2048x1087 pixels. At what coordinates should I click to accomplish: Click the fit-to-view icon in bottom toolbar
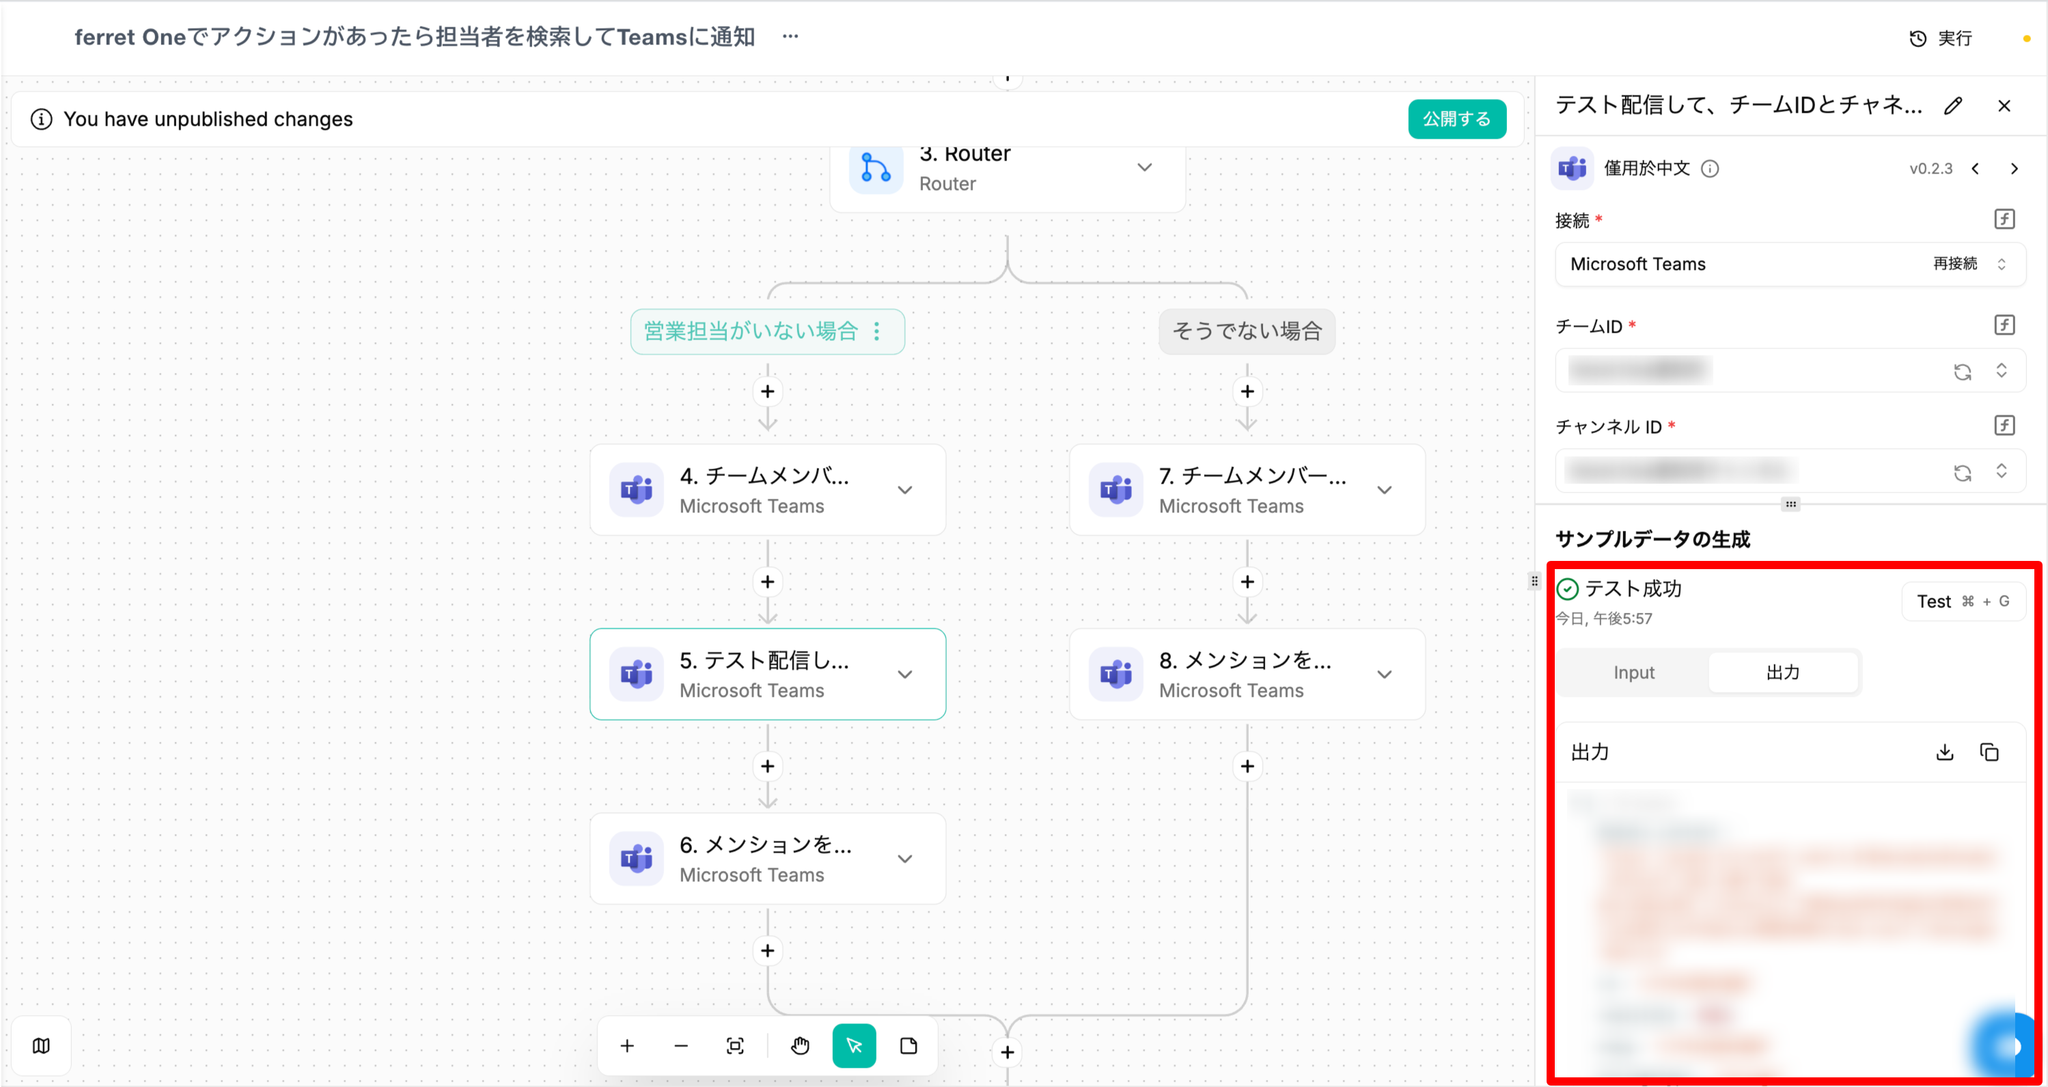click(x=735, y=1046)
